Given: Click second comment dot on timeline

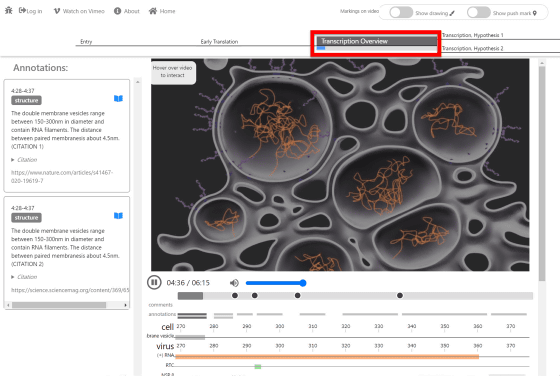Looking at the screenshot, I should (x=255, y=295).
